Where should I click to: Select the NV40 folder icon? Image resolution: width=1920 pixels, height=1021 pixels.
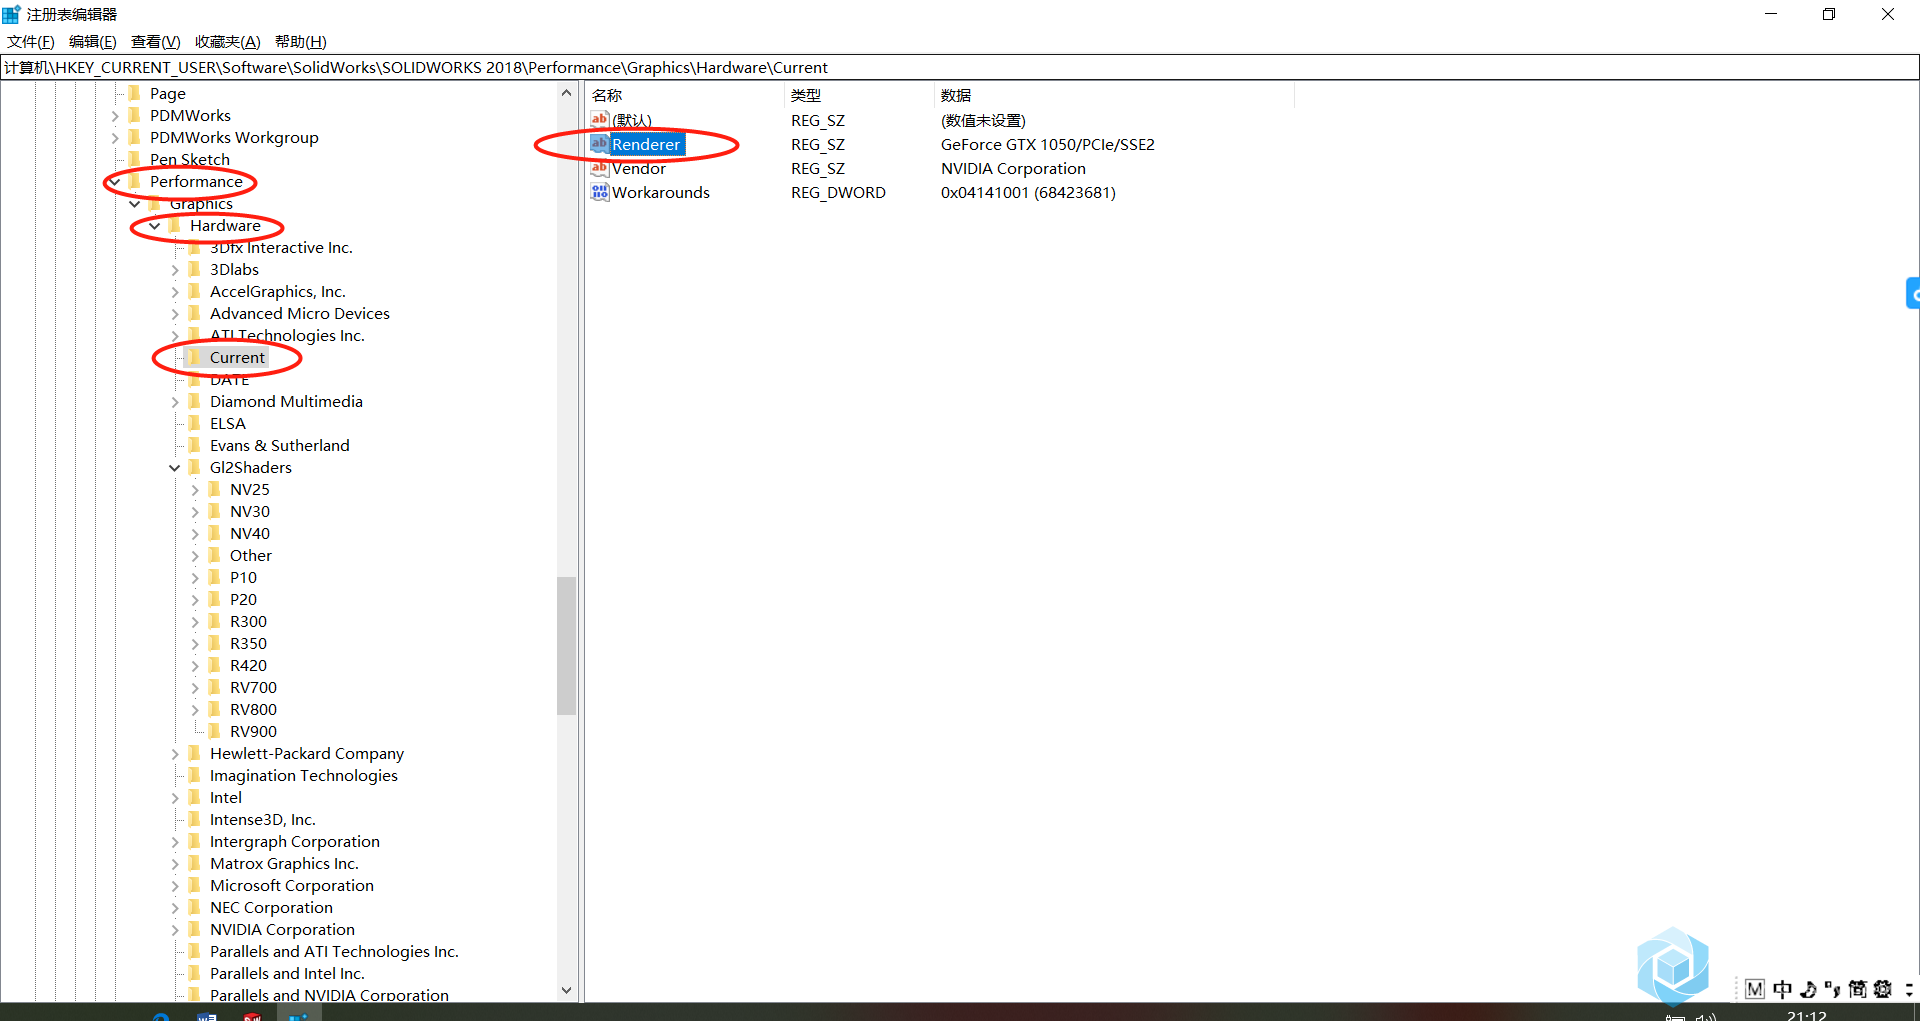[215, 533]
